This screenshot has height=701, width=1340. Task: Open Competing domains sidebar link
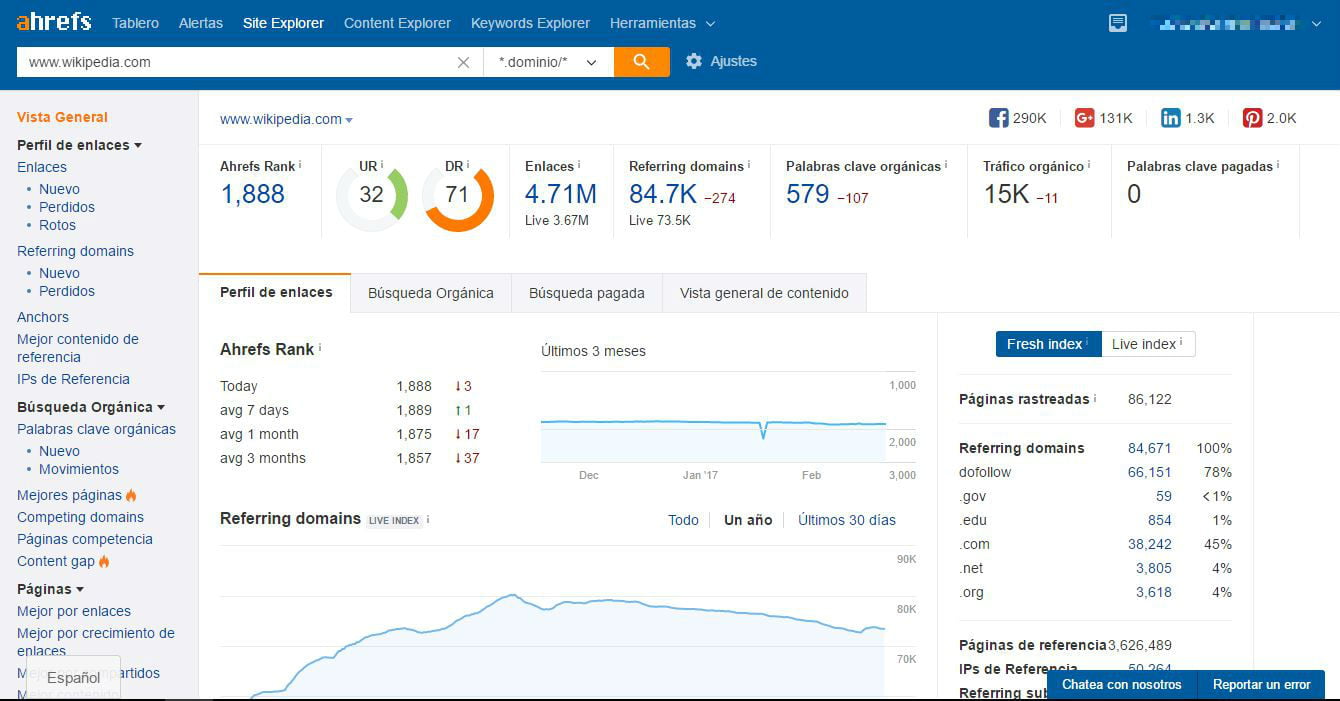pyautogui.click(x=80, y=517)
